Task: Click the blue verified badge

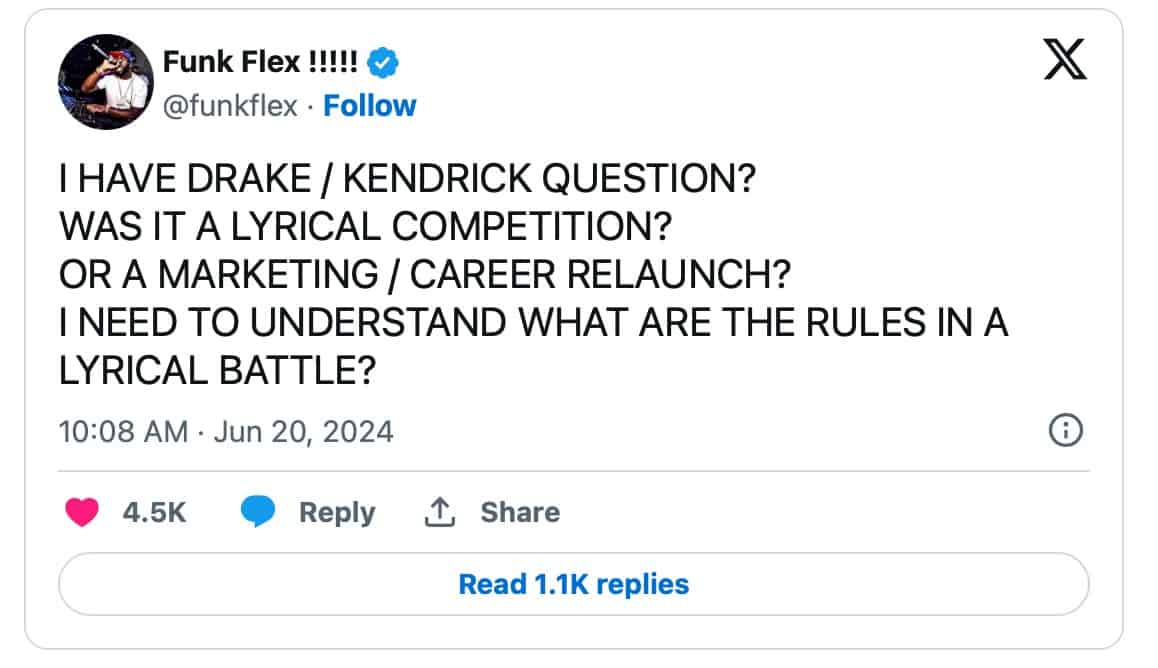Action: (383, 63)
